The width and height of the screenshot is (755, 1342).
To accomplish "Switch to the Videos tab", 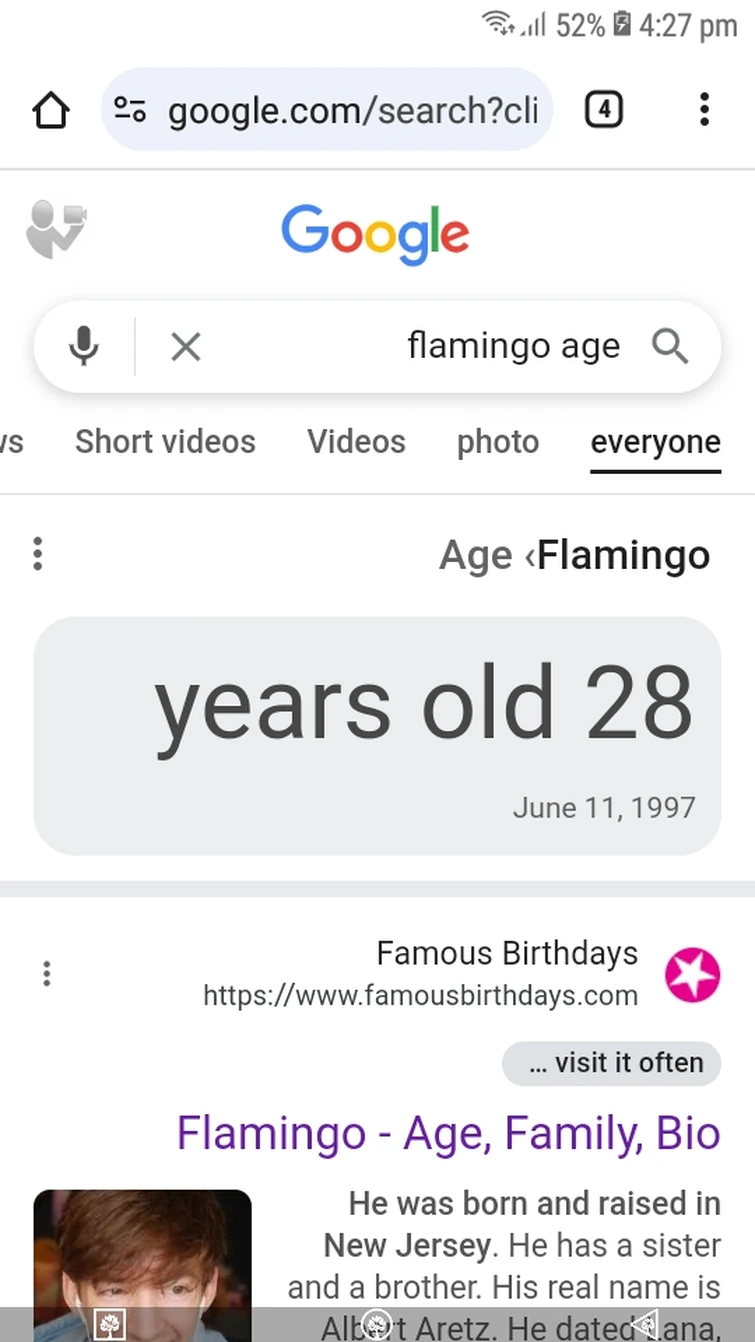I will [x=356, y=441].
